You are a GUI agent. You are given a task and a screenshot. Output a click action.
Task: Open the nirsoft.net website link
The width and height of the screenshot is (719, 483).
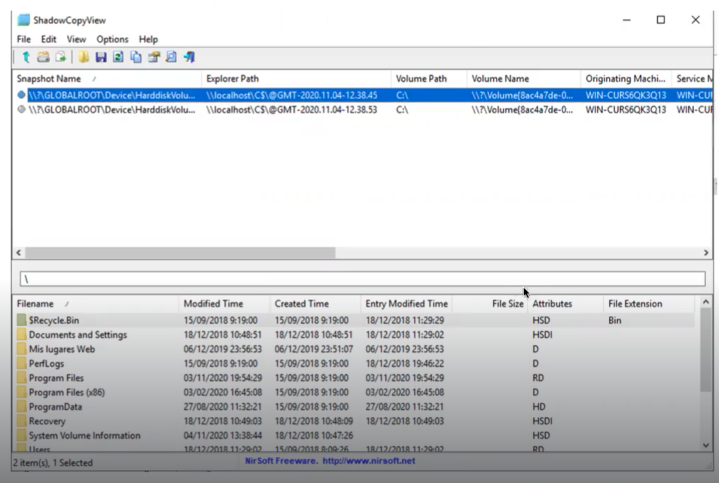[x=369, y=461]
